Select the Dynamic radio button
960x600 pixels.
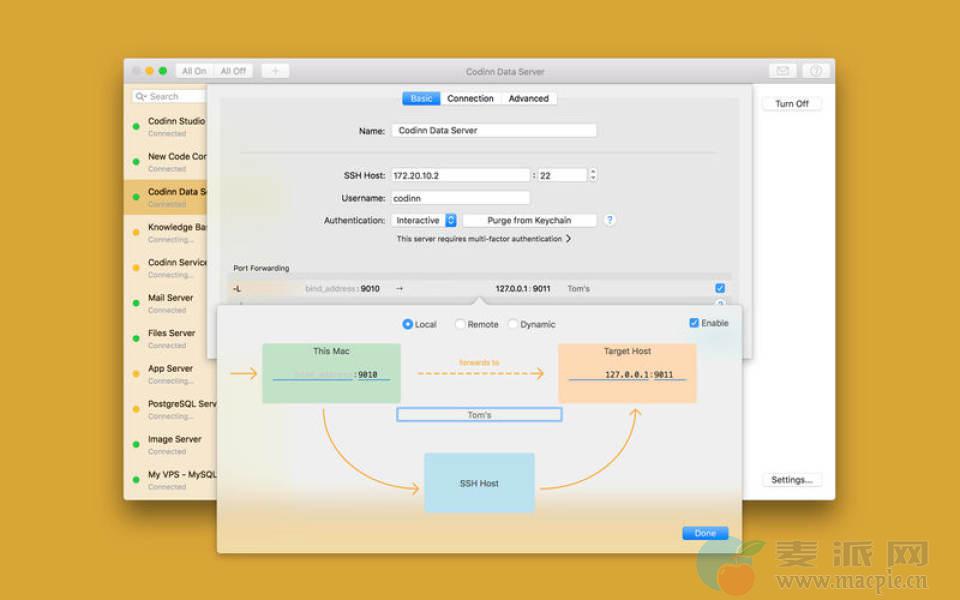pyautogui.click(x=513, y=324)
